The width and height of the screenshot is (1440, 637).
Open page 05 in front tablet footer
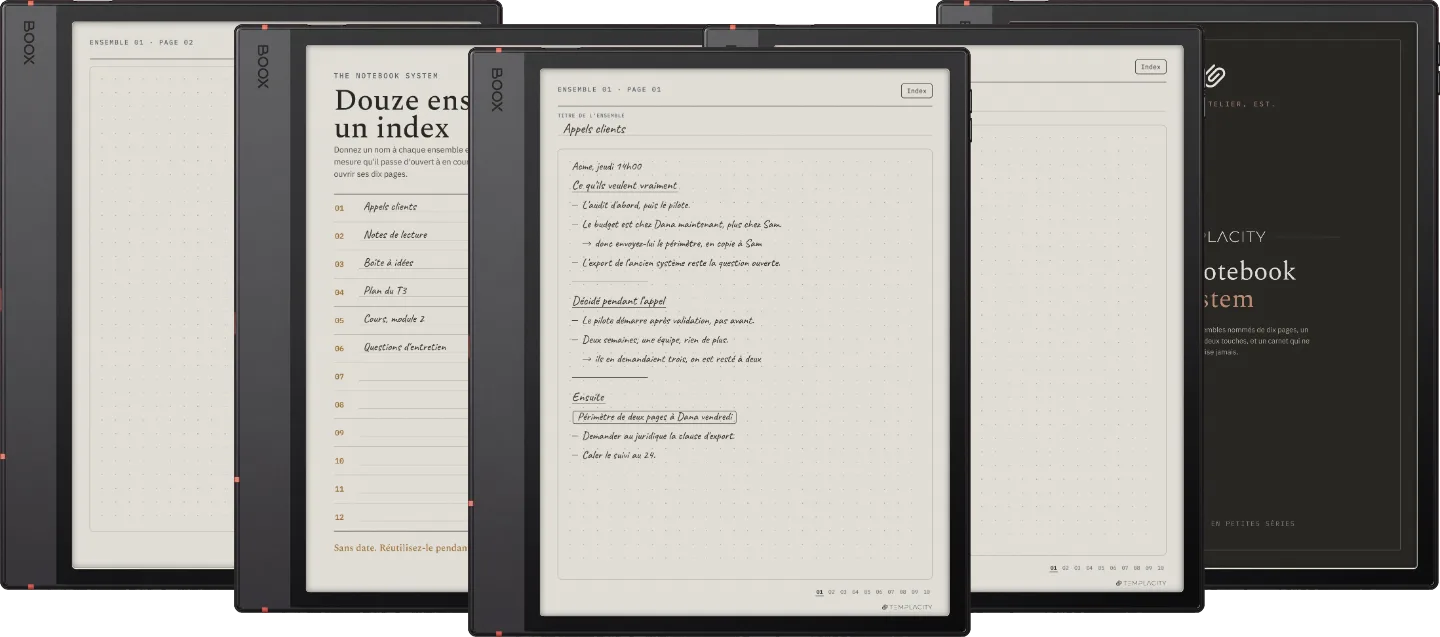pyautogui.click(x=867, y=592)
